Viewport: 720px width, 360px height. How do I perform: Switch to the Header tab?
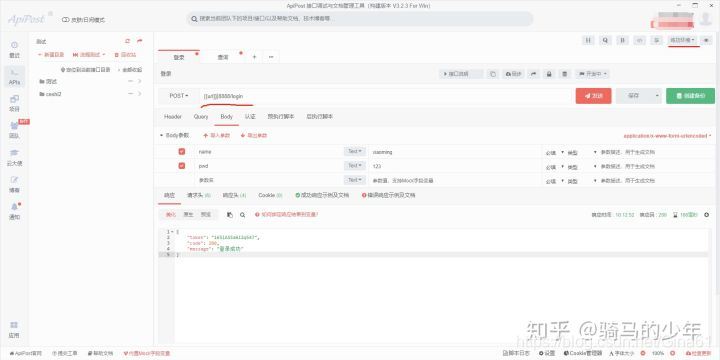tap(173, 117)
